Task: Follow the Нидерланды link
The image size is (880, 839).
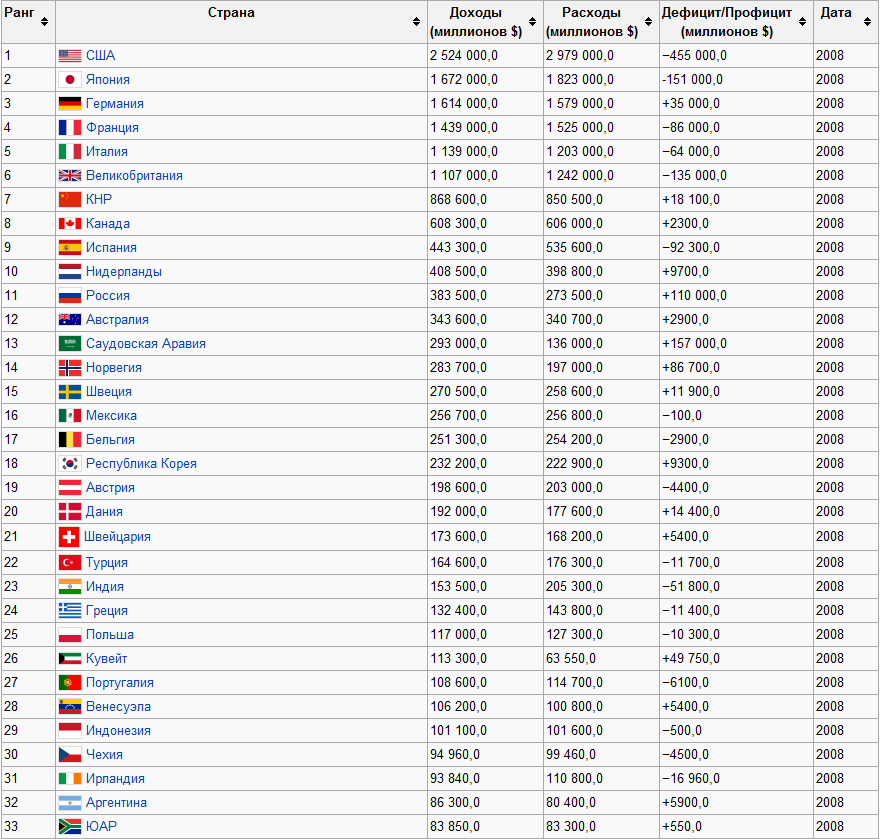Action: pos(123,272)
